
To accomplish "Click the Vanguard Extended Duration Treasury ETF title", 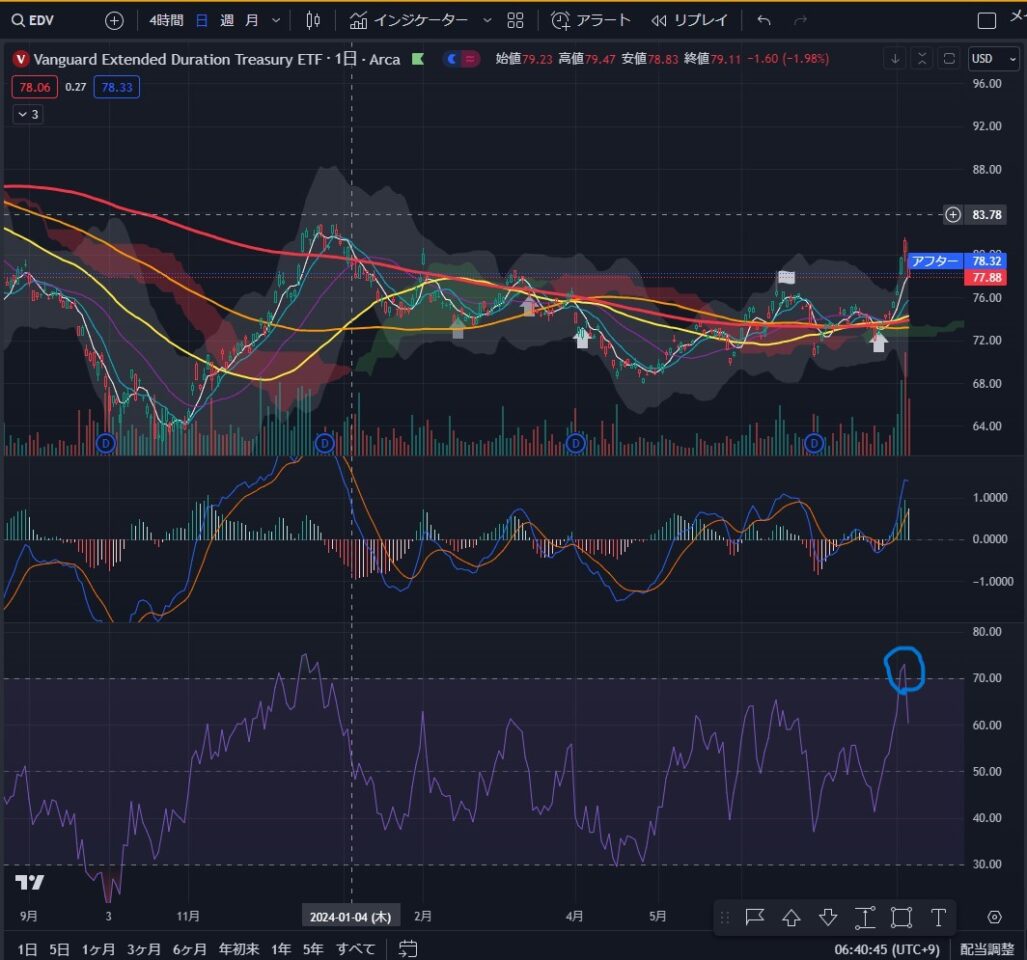I will pos(177,60).
